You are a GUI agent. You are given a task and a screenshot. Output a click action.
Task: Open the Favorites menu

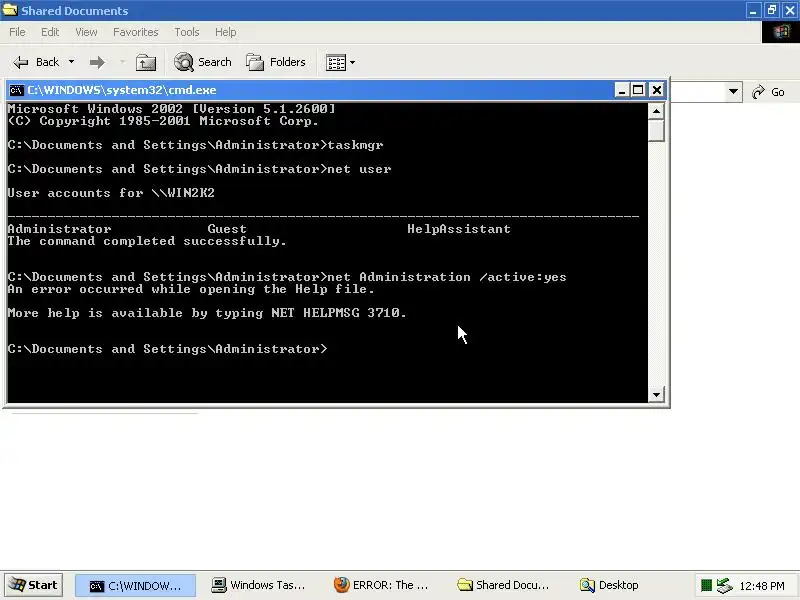(x=136, y=32)
